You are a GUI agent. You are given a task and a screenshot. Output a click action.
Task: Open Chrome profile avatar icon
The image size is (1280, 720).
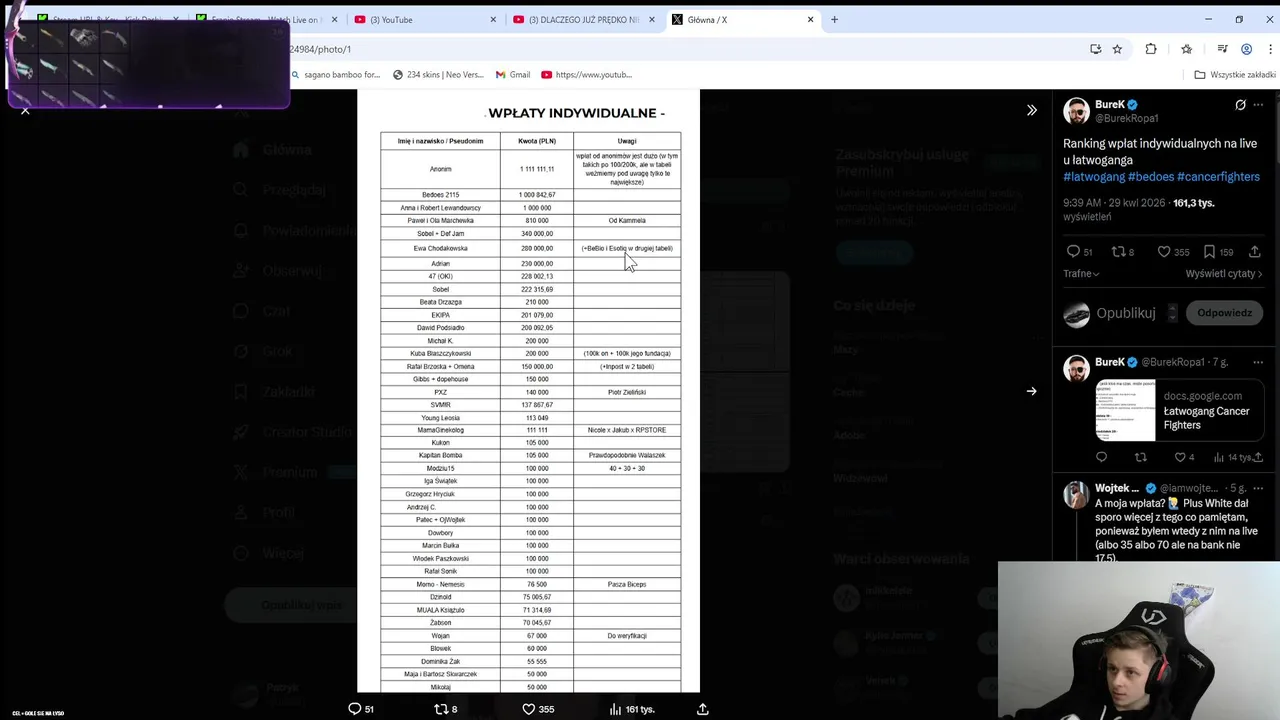pyautogui.click(x=1246, y=49)
